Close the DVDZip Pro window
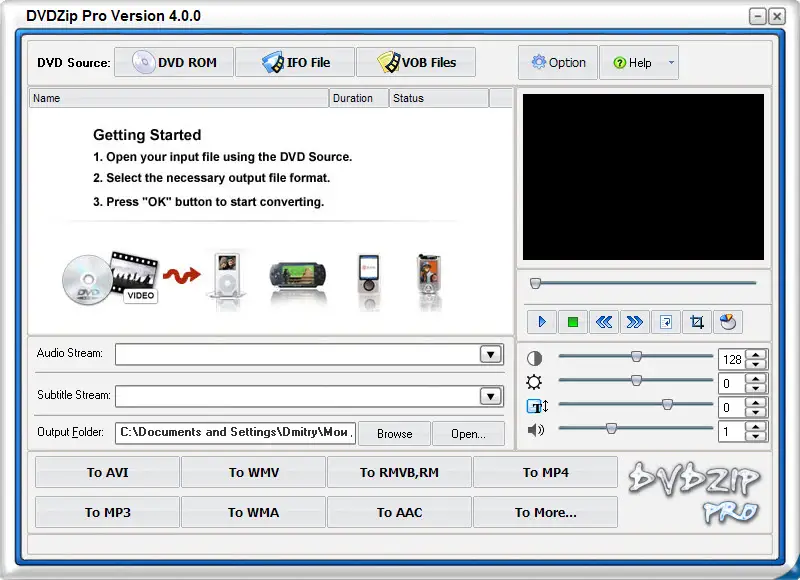The image size is (800, 580). 777,16
